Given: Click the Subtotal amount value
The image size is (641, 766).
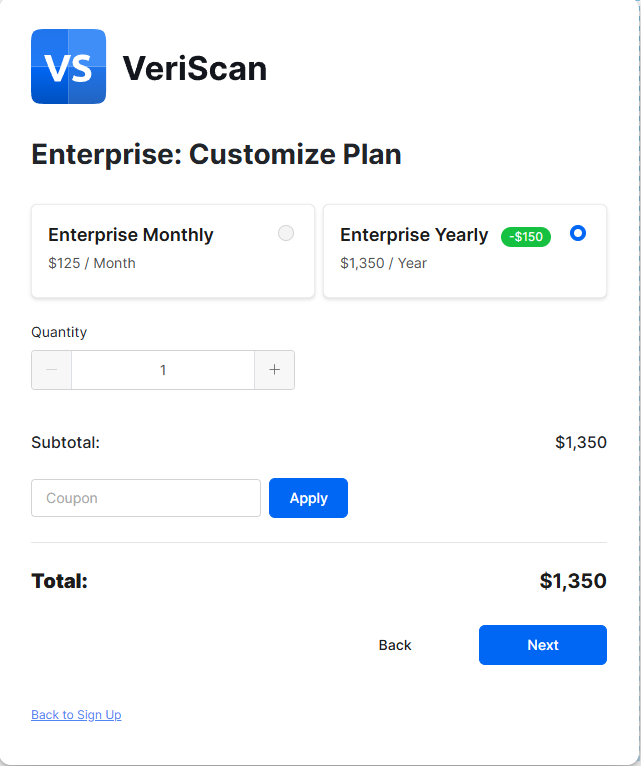Looking at the screenshot, I should [580, 442].
